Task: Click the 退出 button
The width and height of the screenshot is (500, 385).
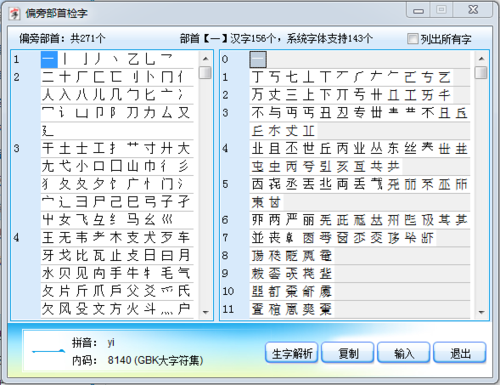Action: (460, 353)
